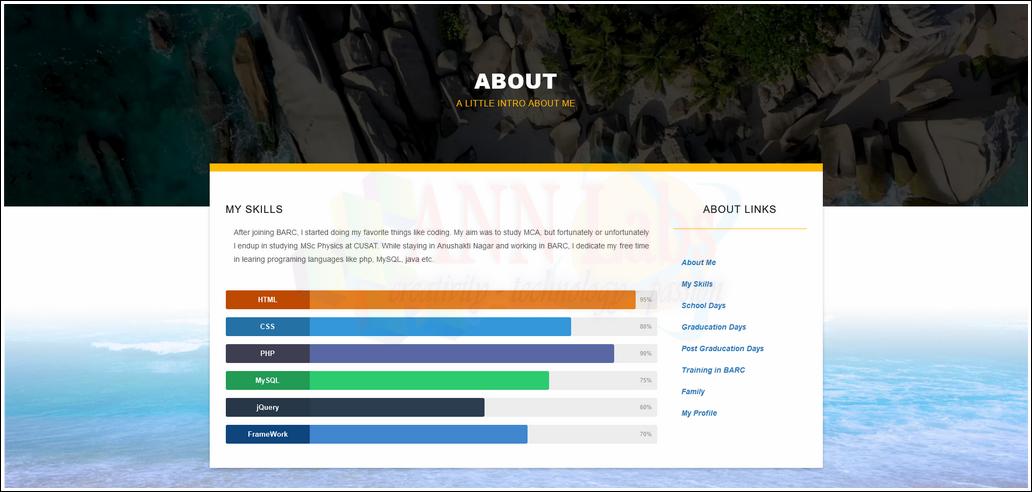1032x492 pixels.
Task: Select the FrameWork skill label
Action: pos(267,435)
